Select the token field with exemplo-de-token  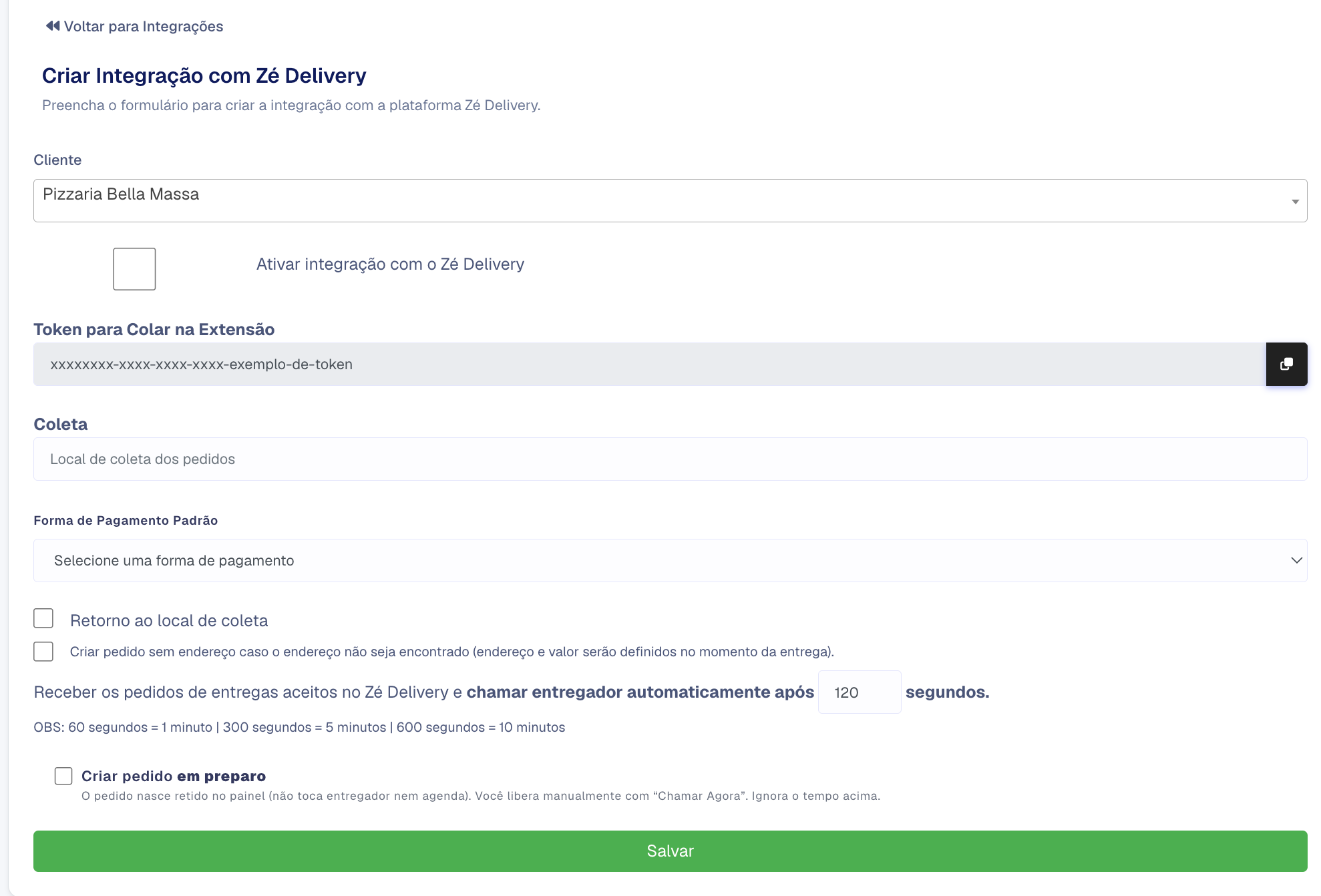pyautogui.click(x=650, y=364)
